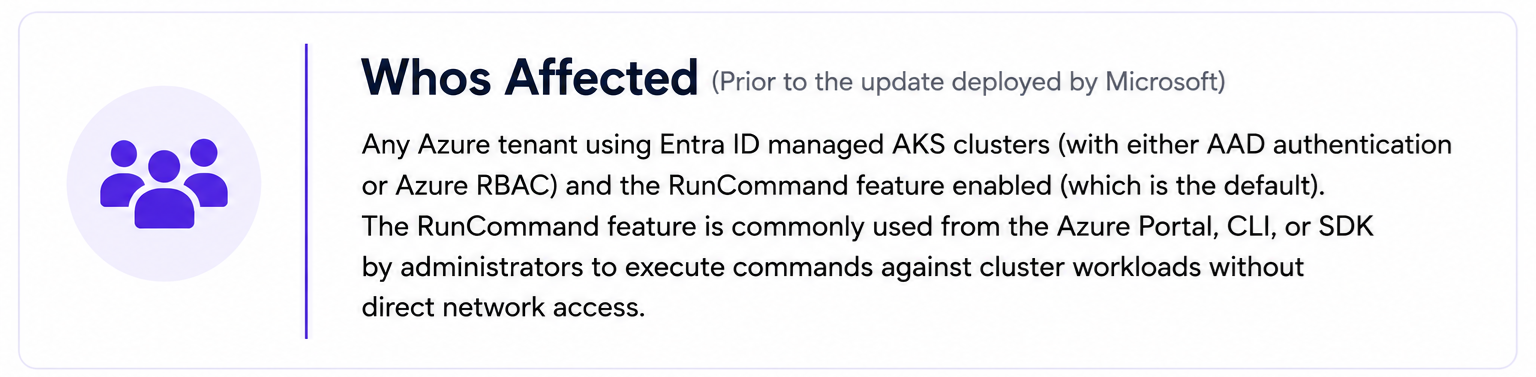Click the purple group of people icon
The image size is (1536, 377).
point(164,184)
